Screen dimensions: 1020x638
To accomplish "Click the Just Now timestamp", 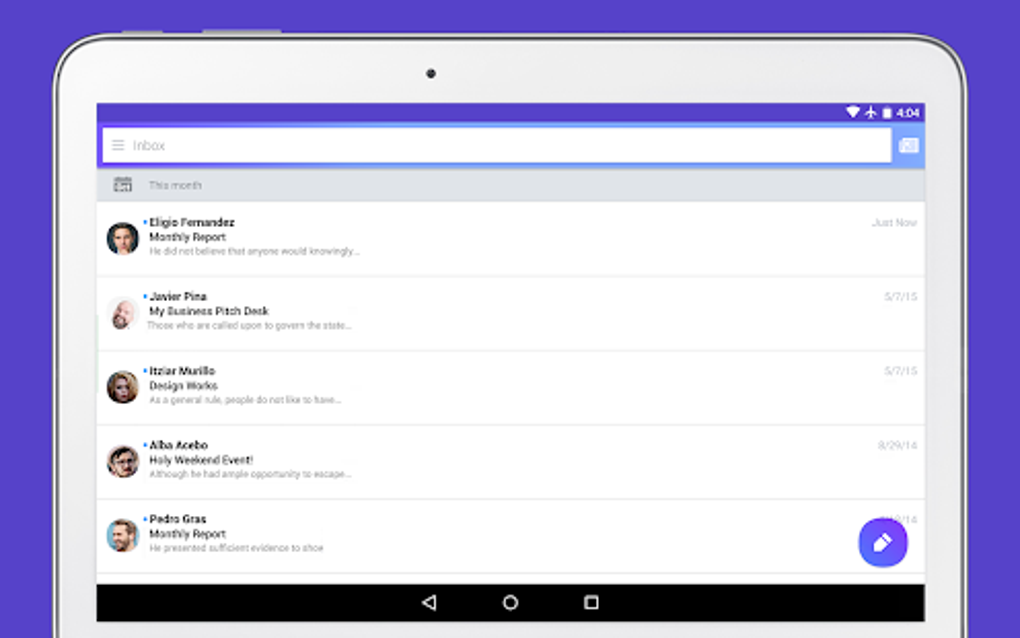I will pos(894,222).
